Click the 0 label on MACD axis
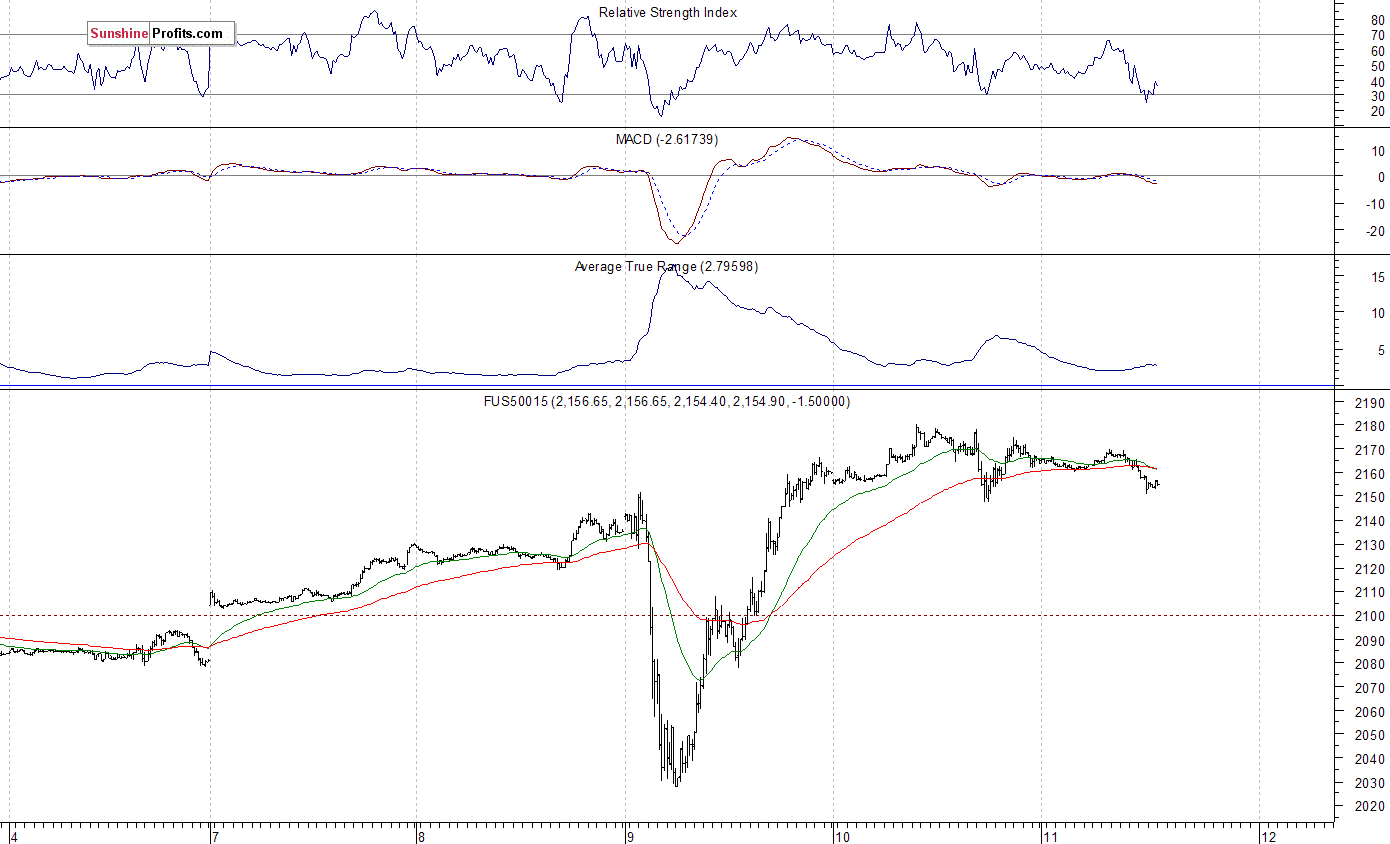Viewport: 1390px width, 844px height. (1381, 177)
